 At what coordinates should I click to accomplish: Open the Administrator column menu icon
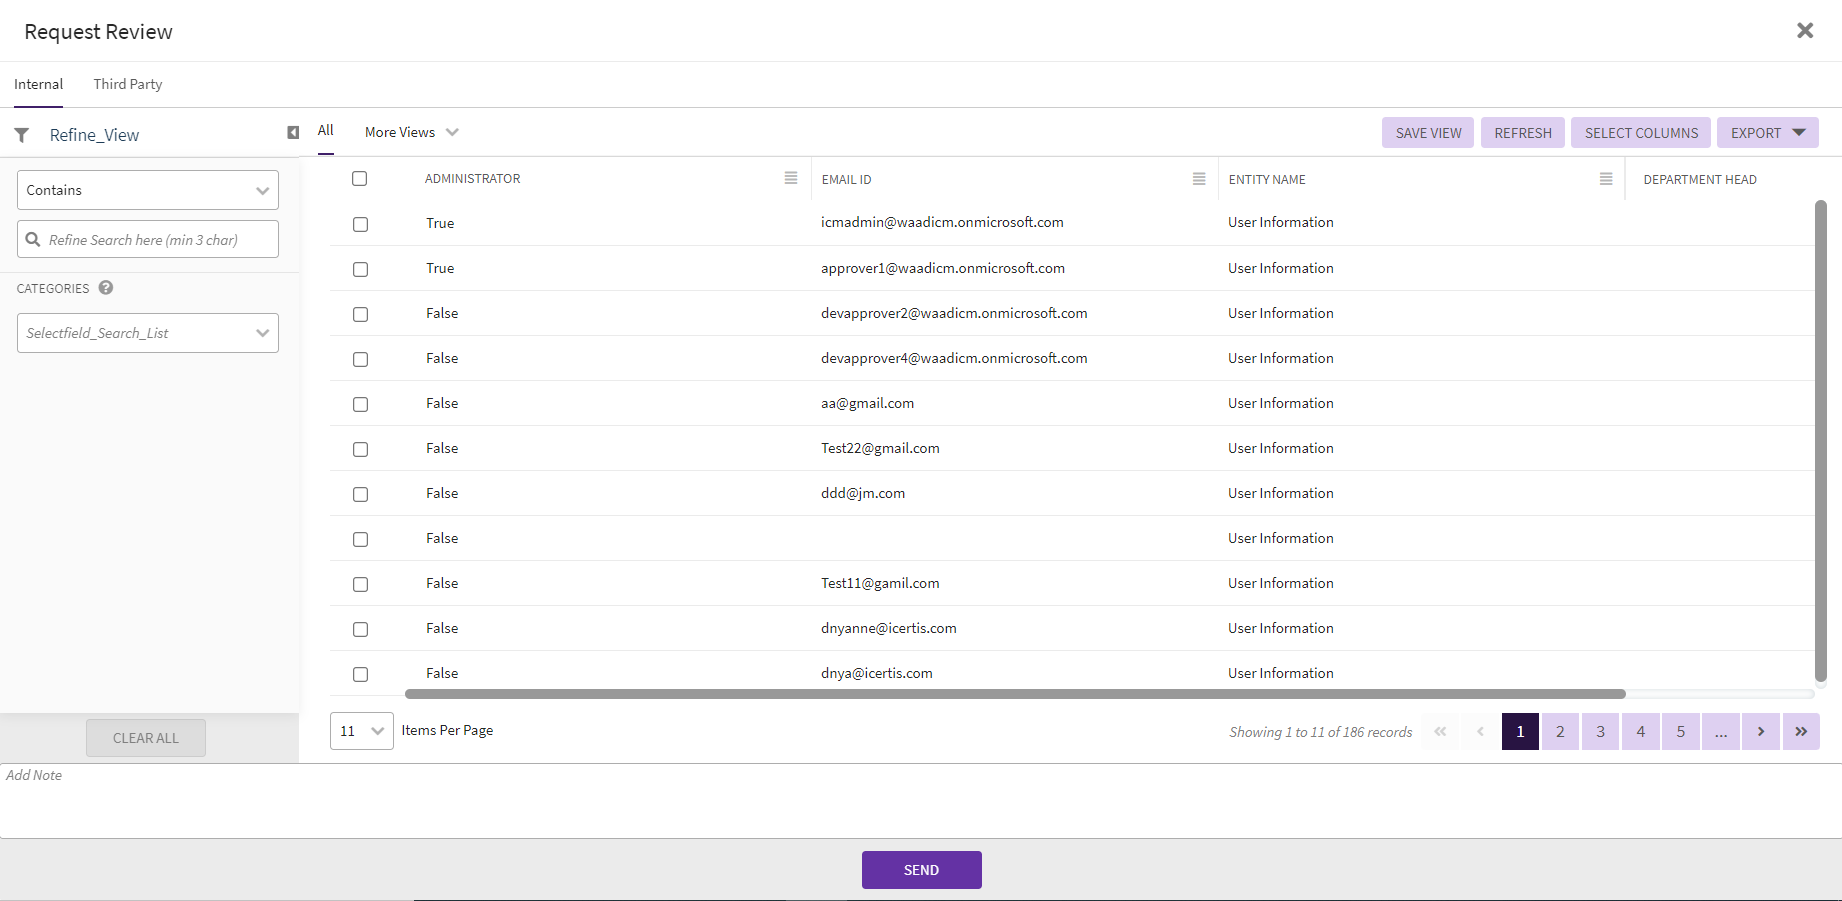pos(791,178)
